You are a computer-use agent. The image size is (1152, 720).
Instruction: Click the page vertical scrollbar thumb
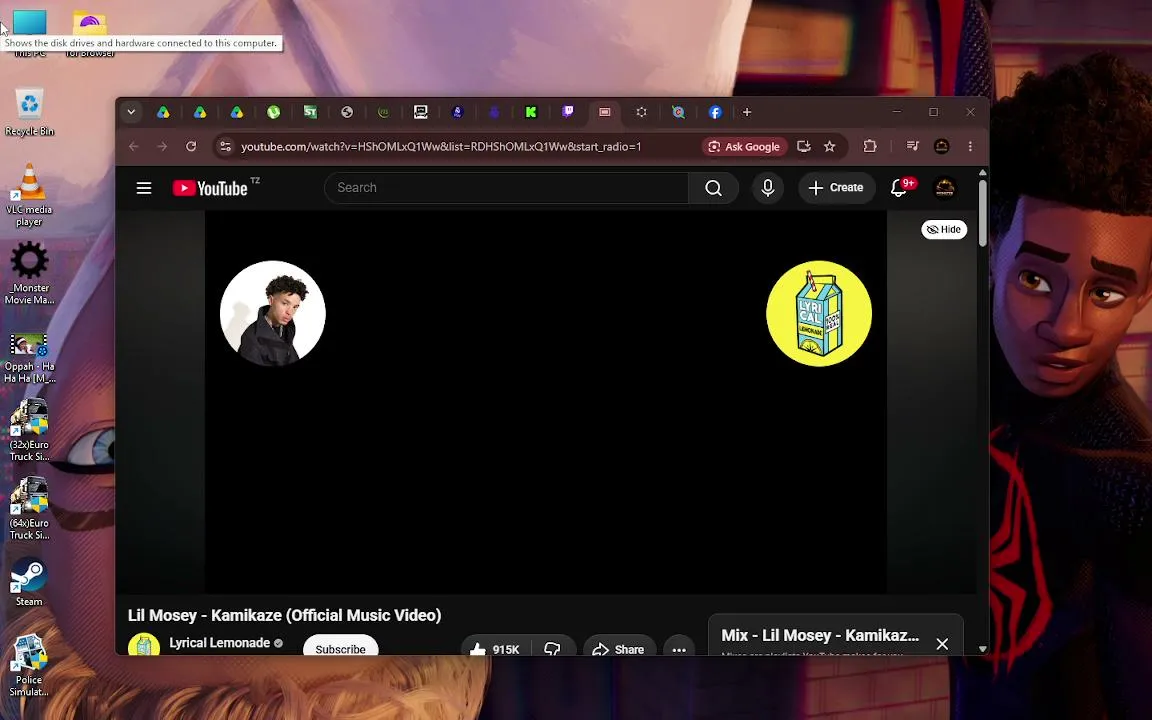click(982, 215)
